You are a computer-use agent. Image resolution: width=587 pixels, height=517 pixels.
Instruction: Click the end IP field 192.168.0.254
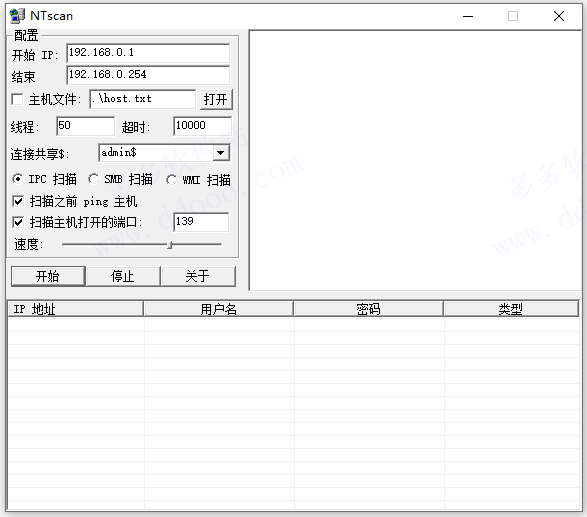pyautogui.click(x=148, y=75)
